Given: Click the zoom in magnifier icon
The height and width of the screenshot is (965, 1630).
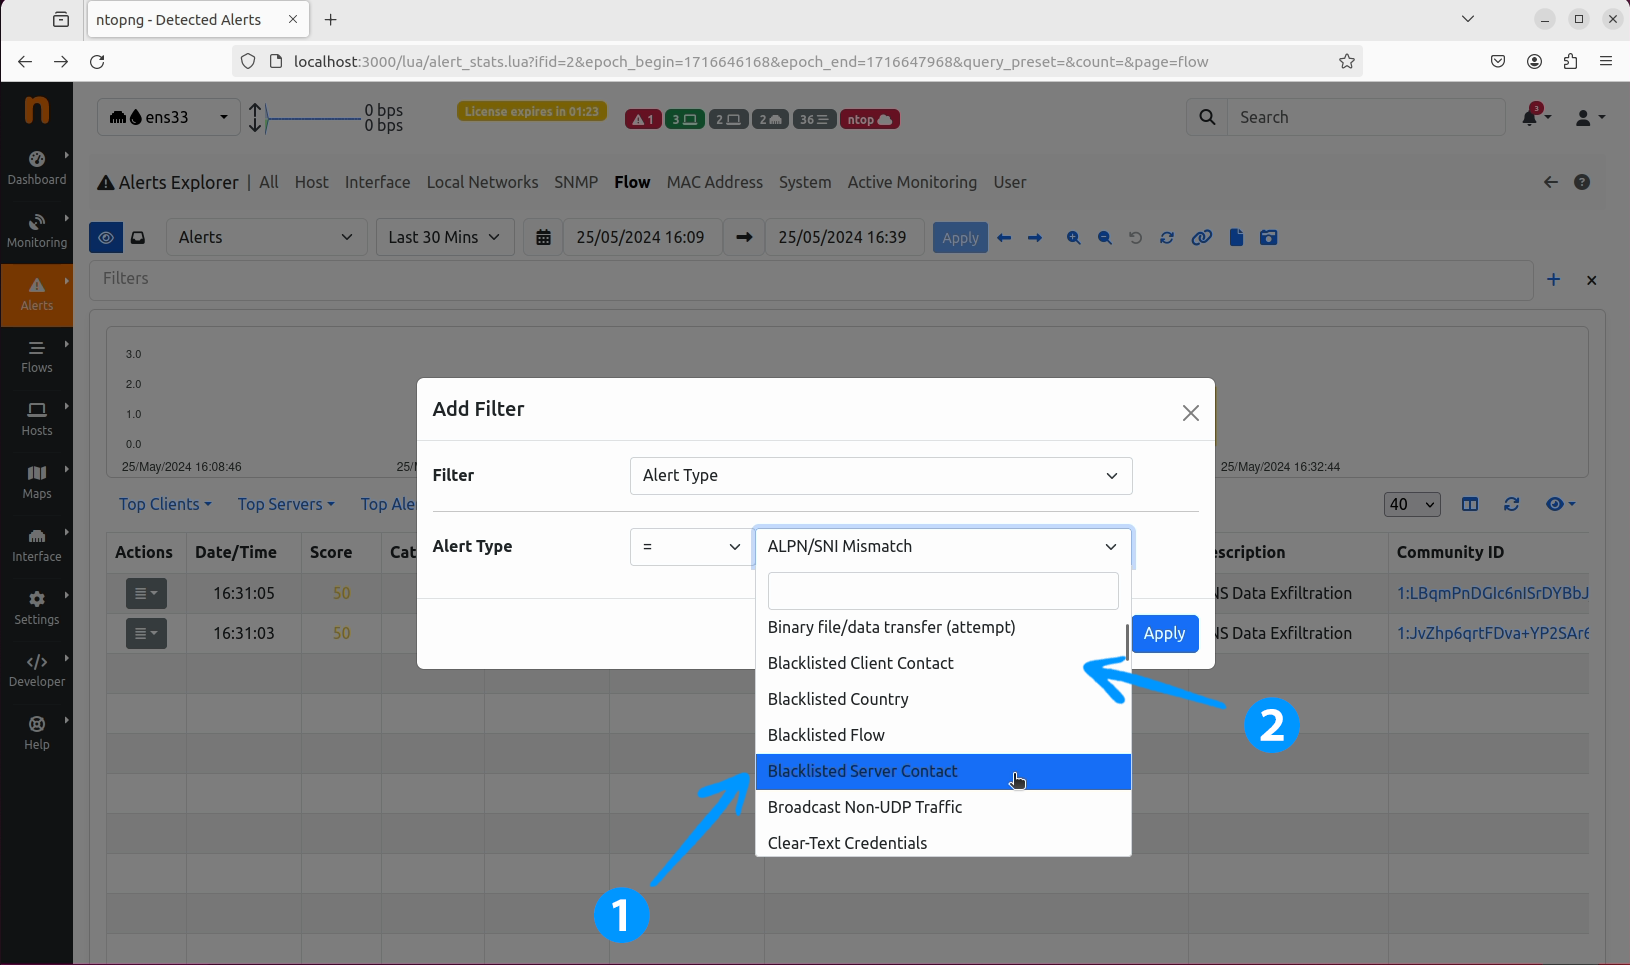Looking at the screenshot, I should pos(1073,238).
